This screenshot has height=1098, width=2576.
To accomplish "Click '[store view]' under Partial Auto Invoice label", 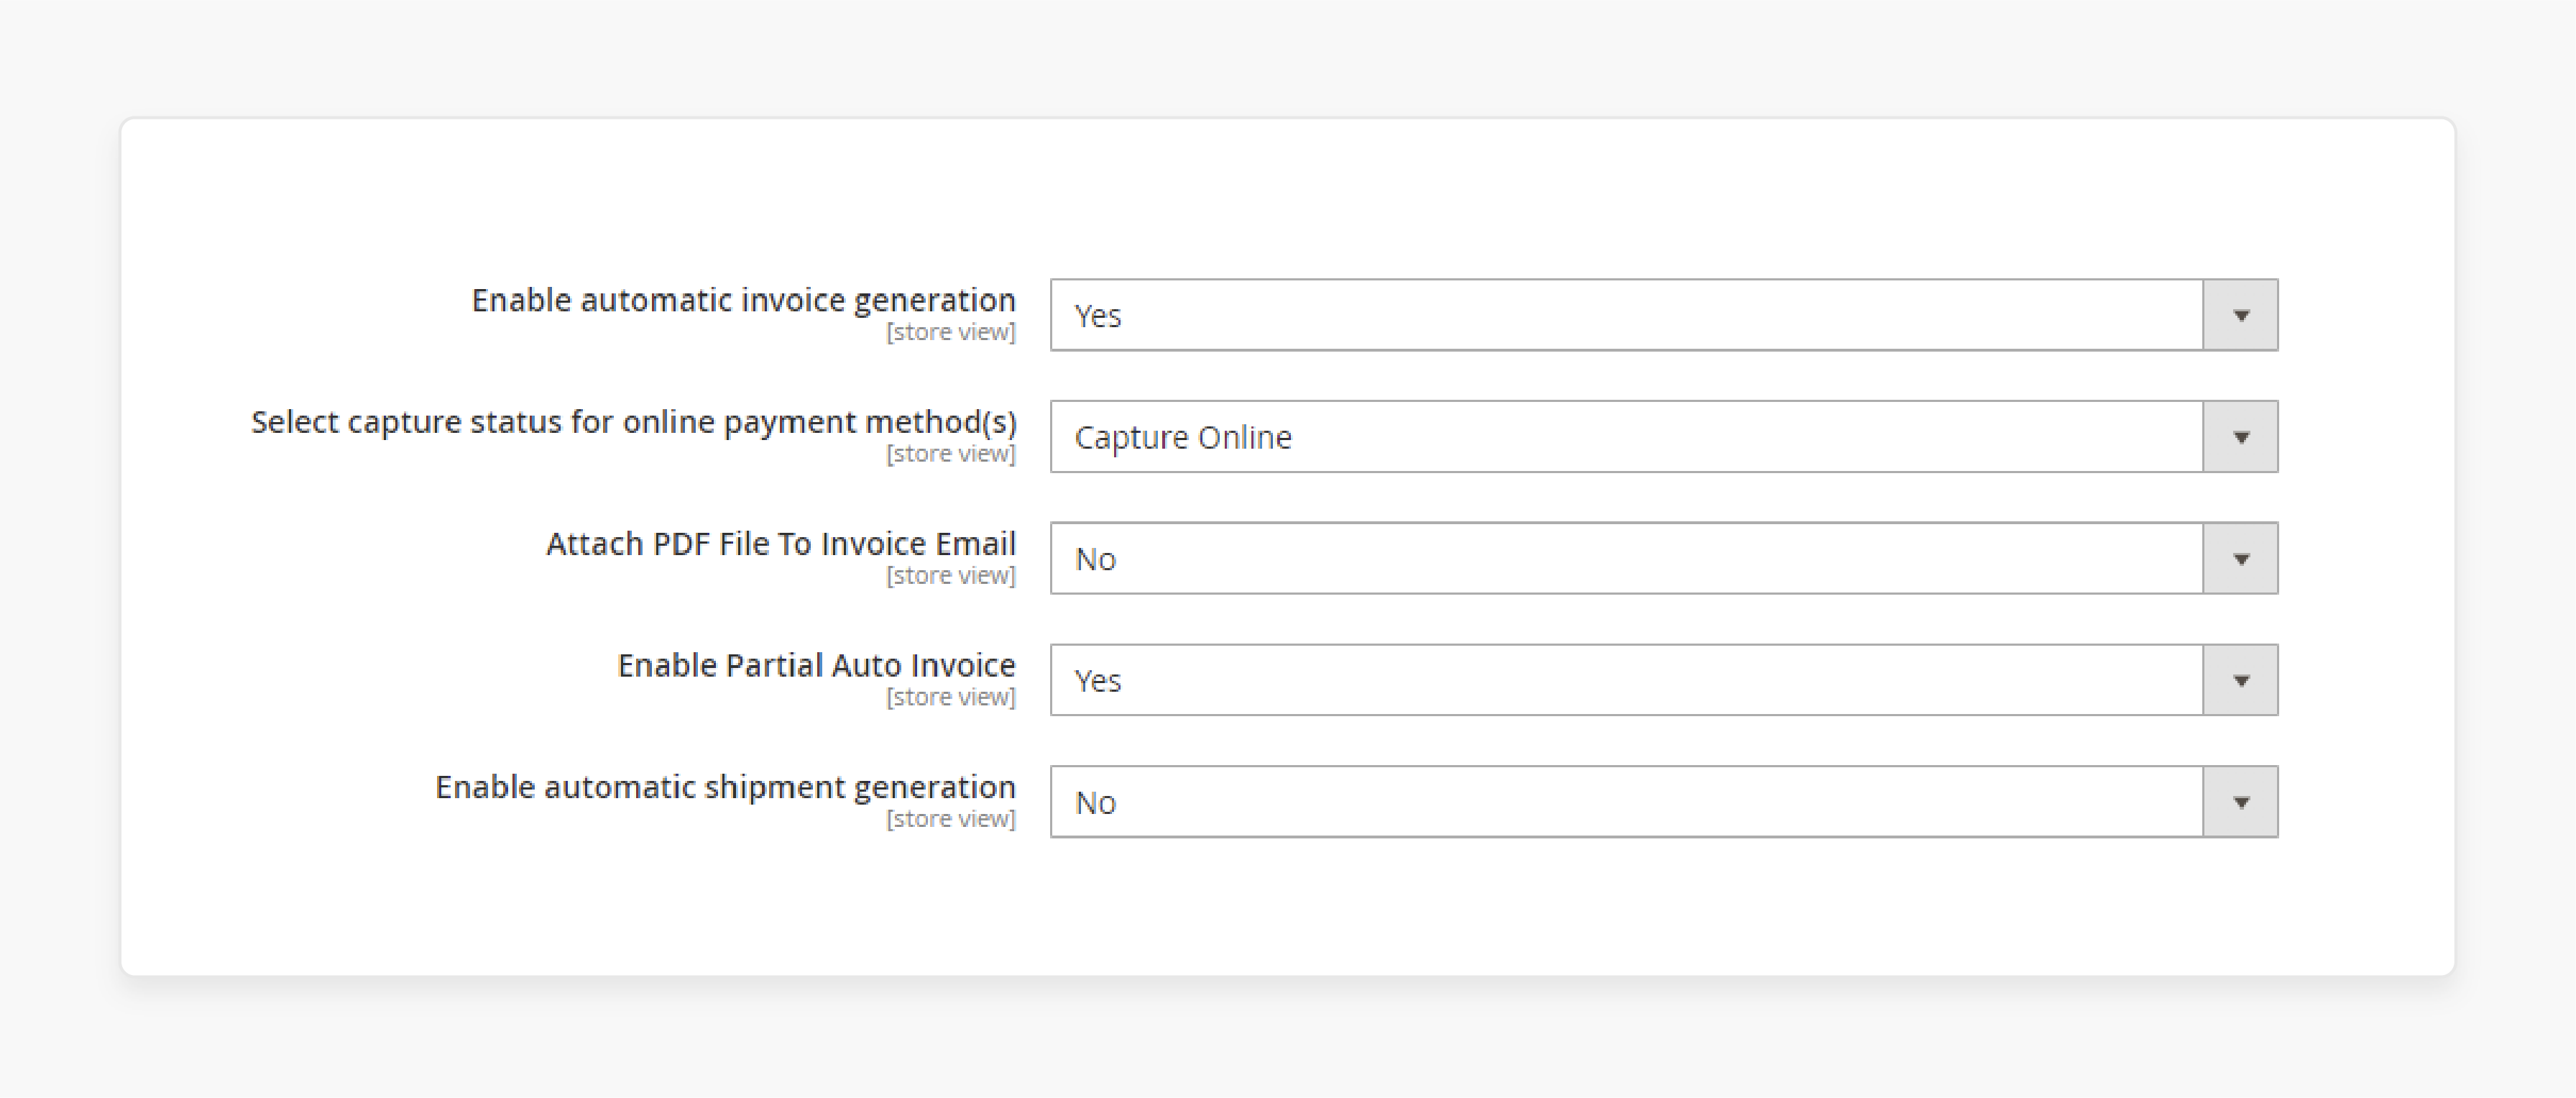I will pos(950,697).
